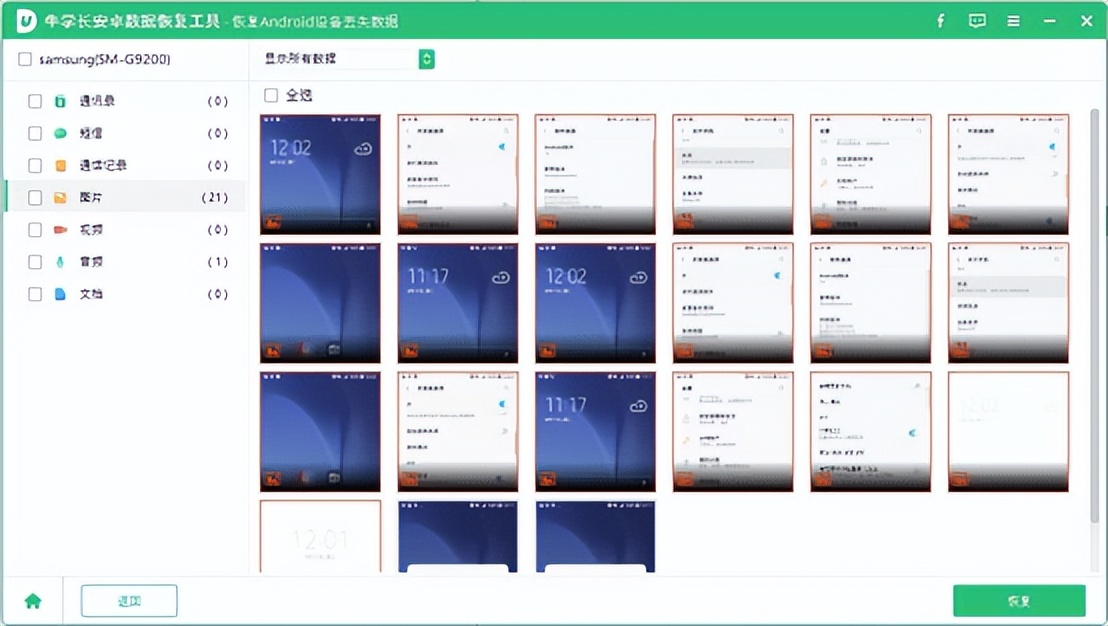This screenshot has height=626, width=1108.
Task: Tick the pictures (图片) category checkbox
Action: pyautogui.click(x=35, y=198)
